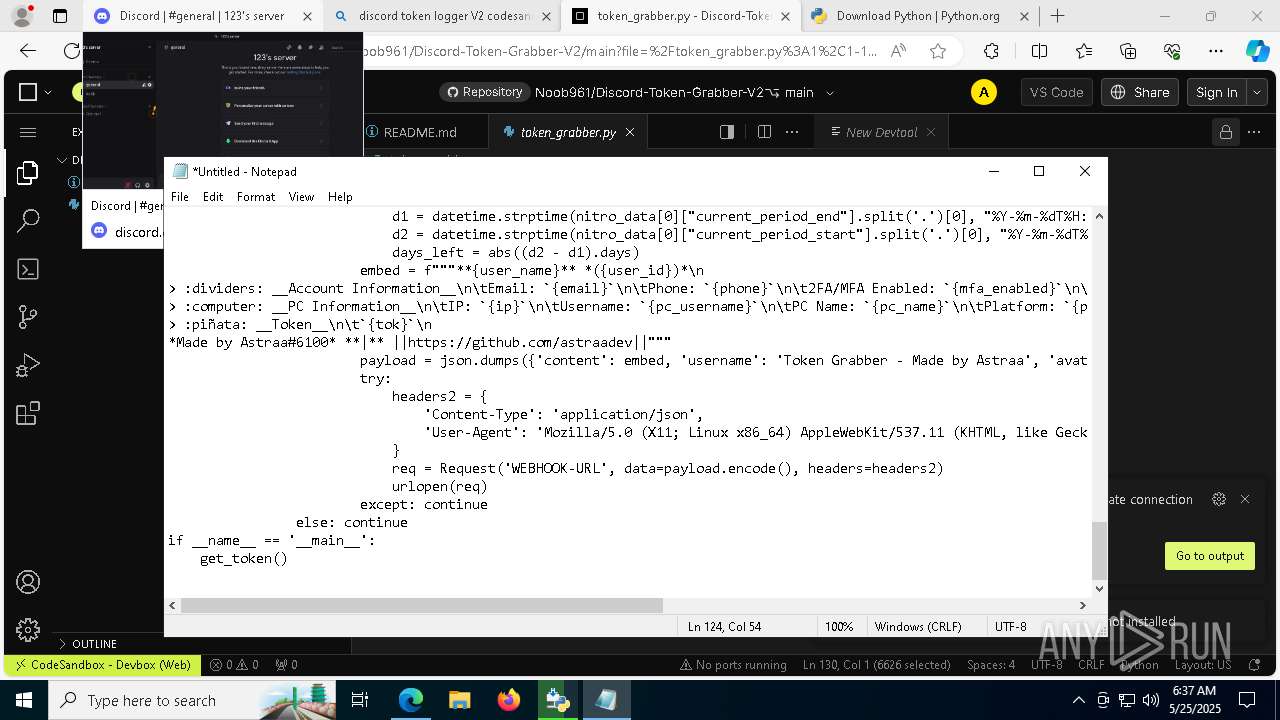Open the Notepad Format menu
The image size is (1280, 720).
click(x=256, y=197)
